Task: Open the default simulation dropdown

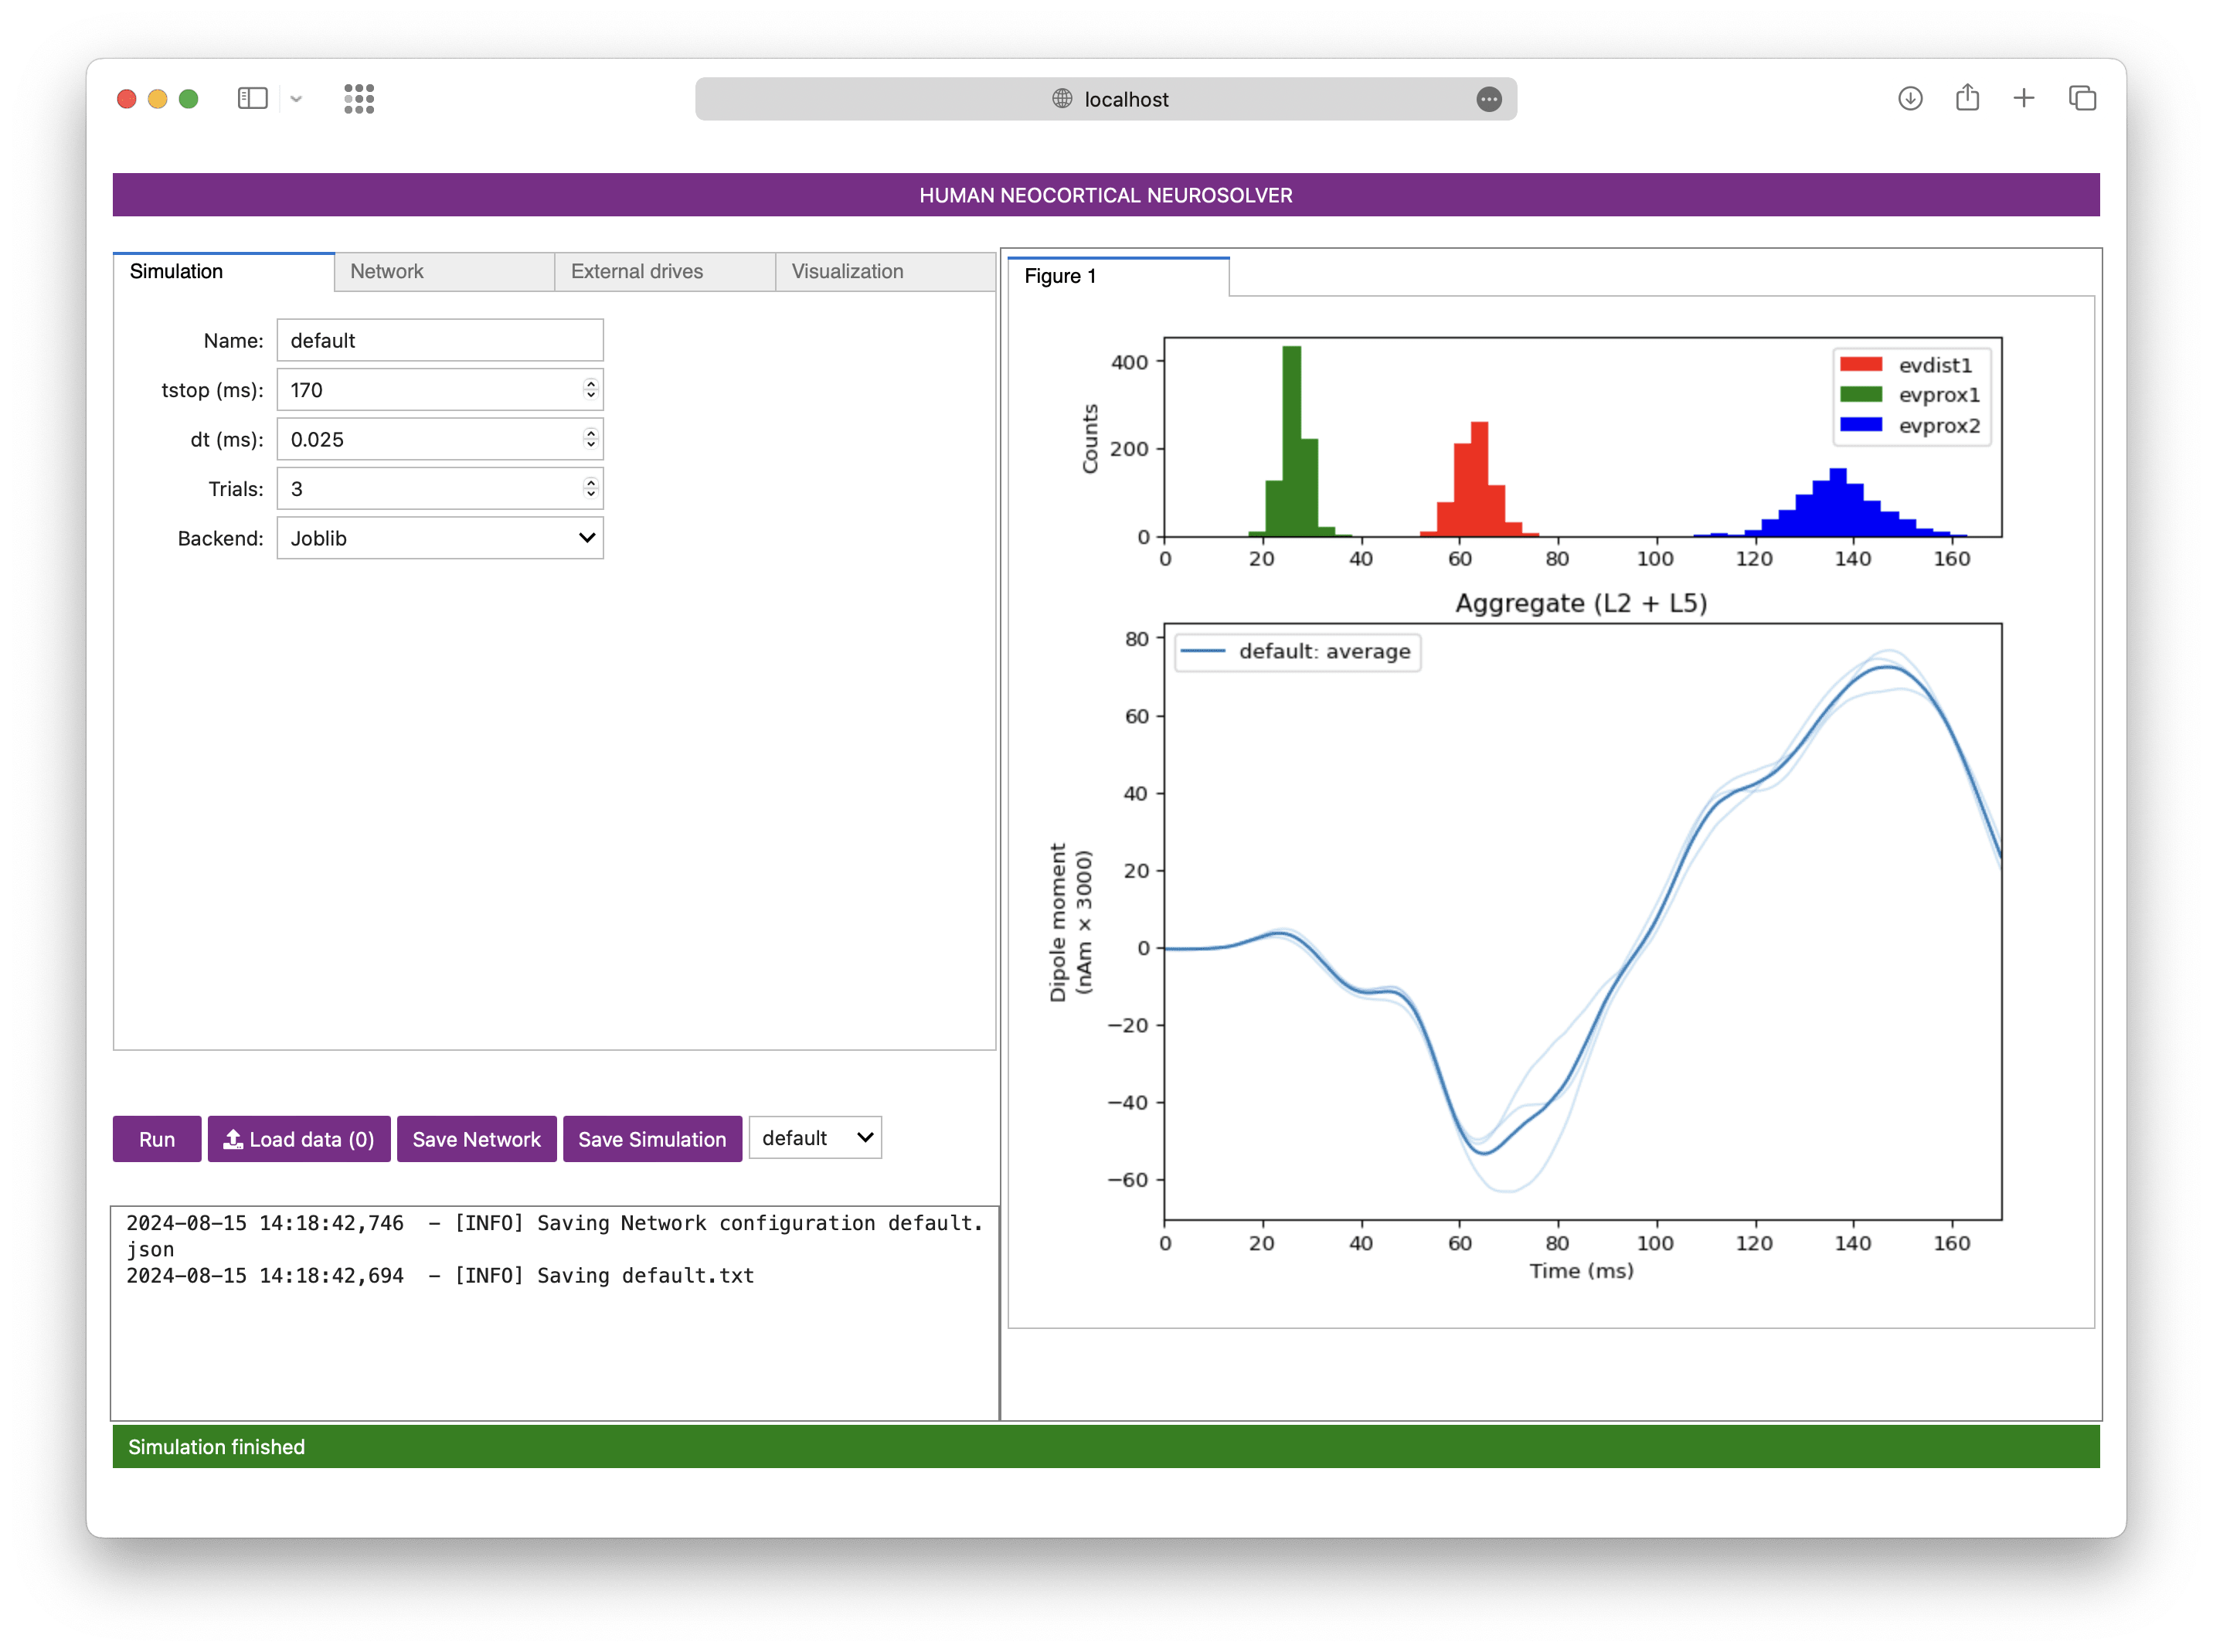Action: [815, 1138]
